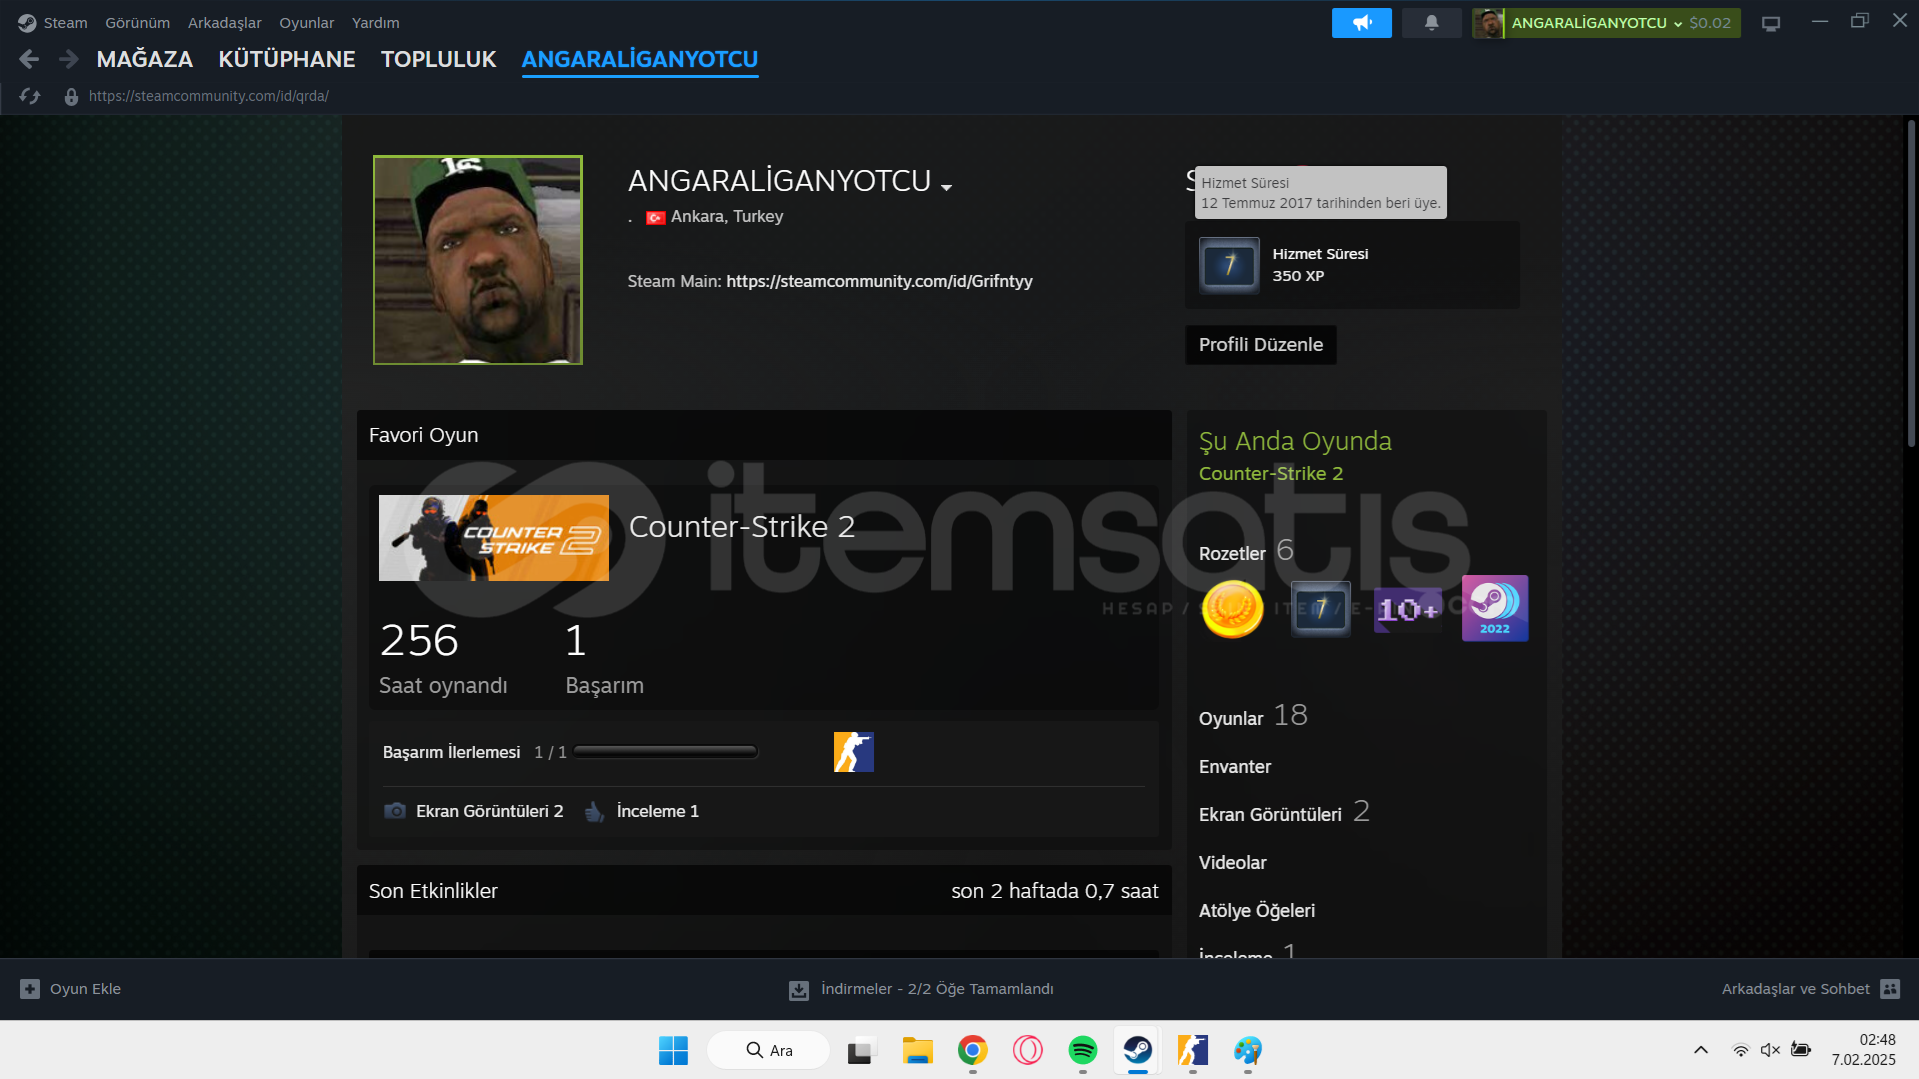The height and width of the screenshot is (1079, 1919).
Task: Open the Envanter link
Action: 1234,767
